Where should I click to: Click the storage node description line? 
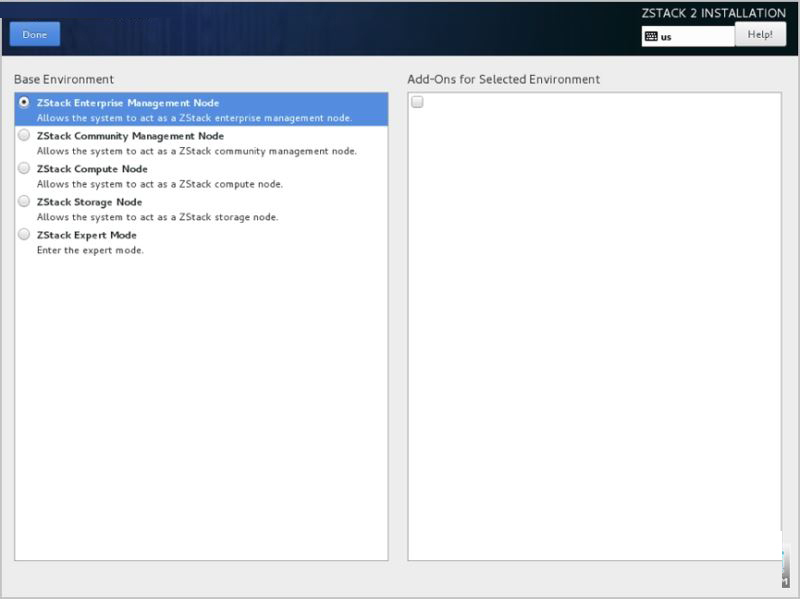pyautogui.click(x=158, y=217)
